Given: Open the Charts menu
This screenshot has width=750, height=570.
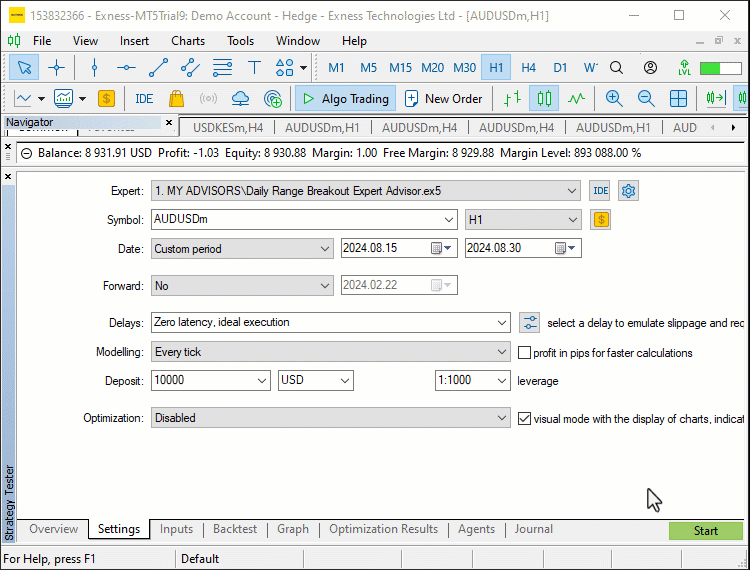Looking at the screenshot, I should click(188, 41).
